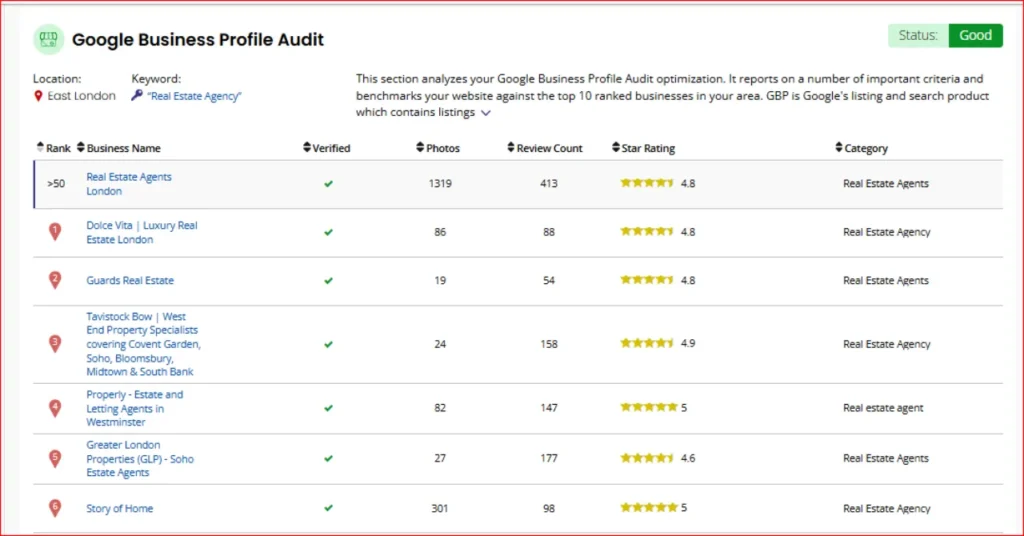
Task: Click rank 1 map pin marker
Action: coord(55,232)
